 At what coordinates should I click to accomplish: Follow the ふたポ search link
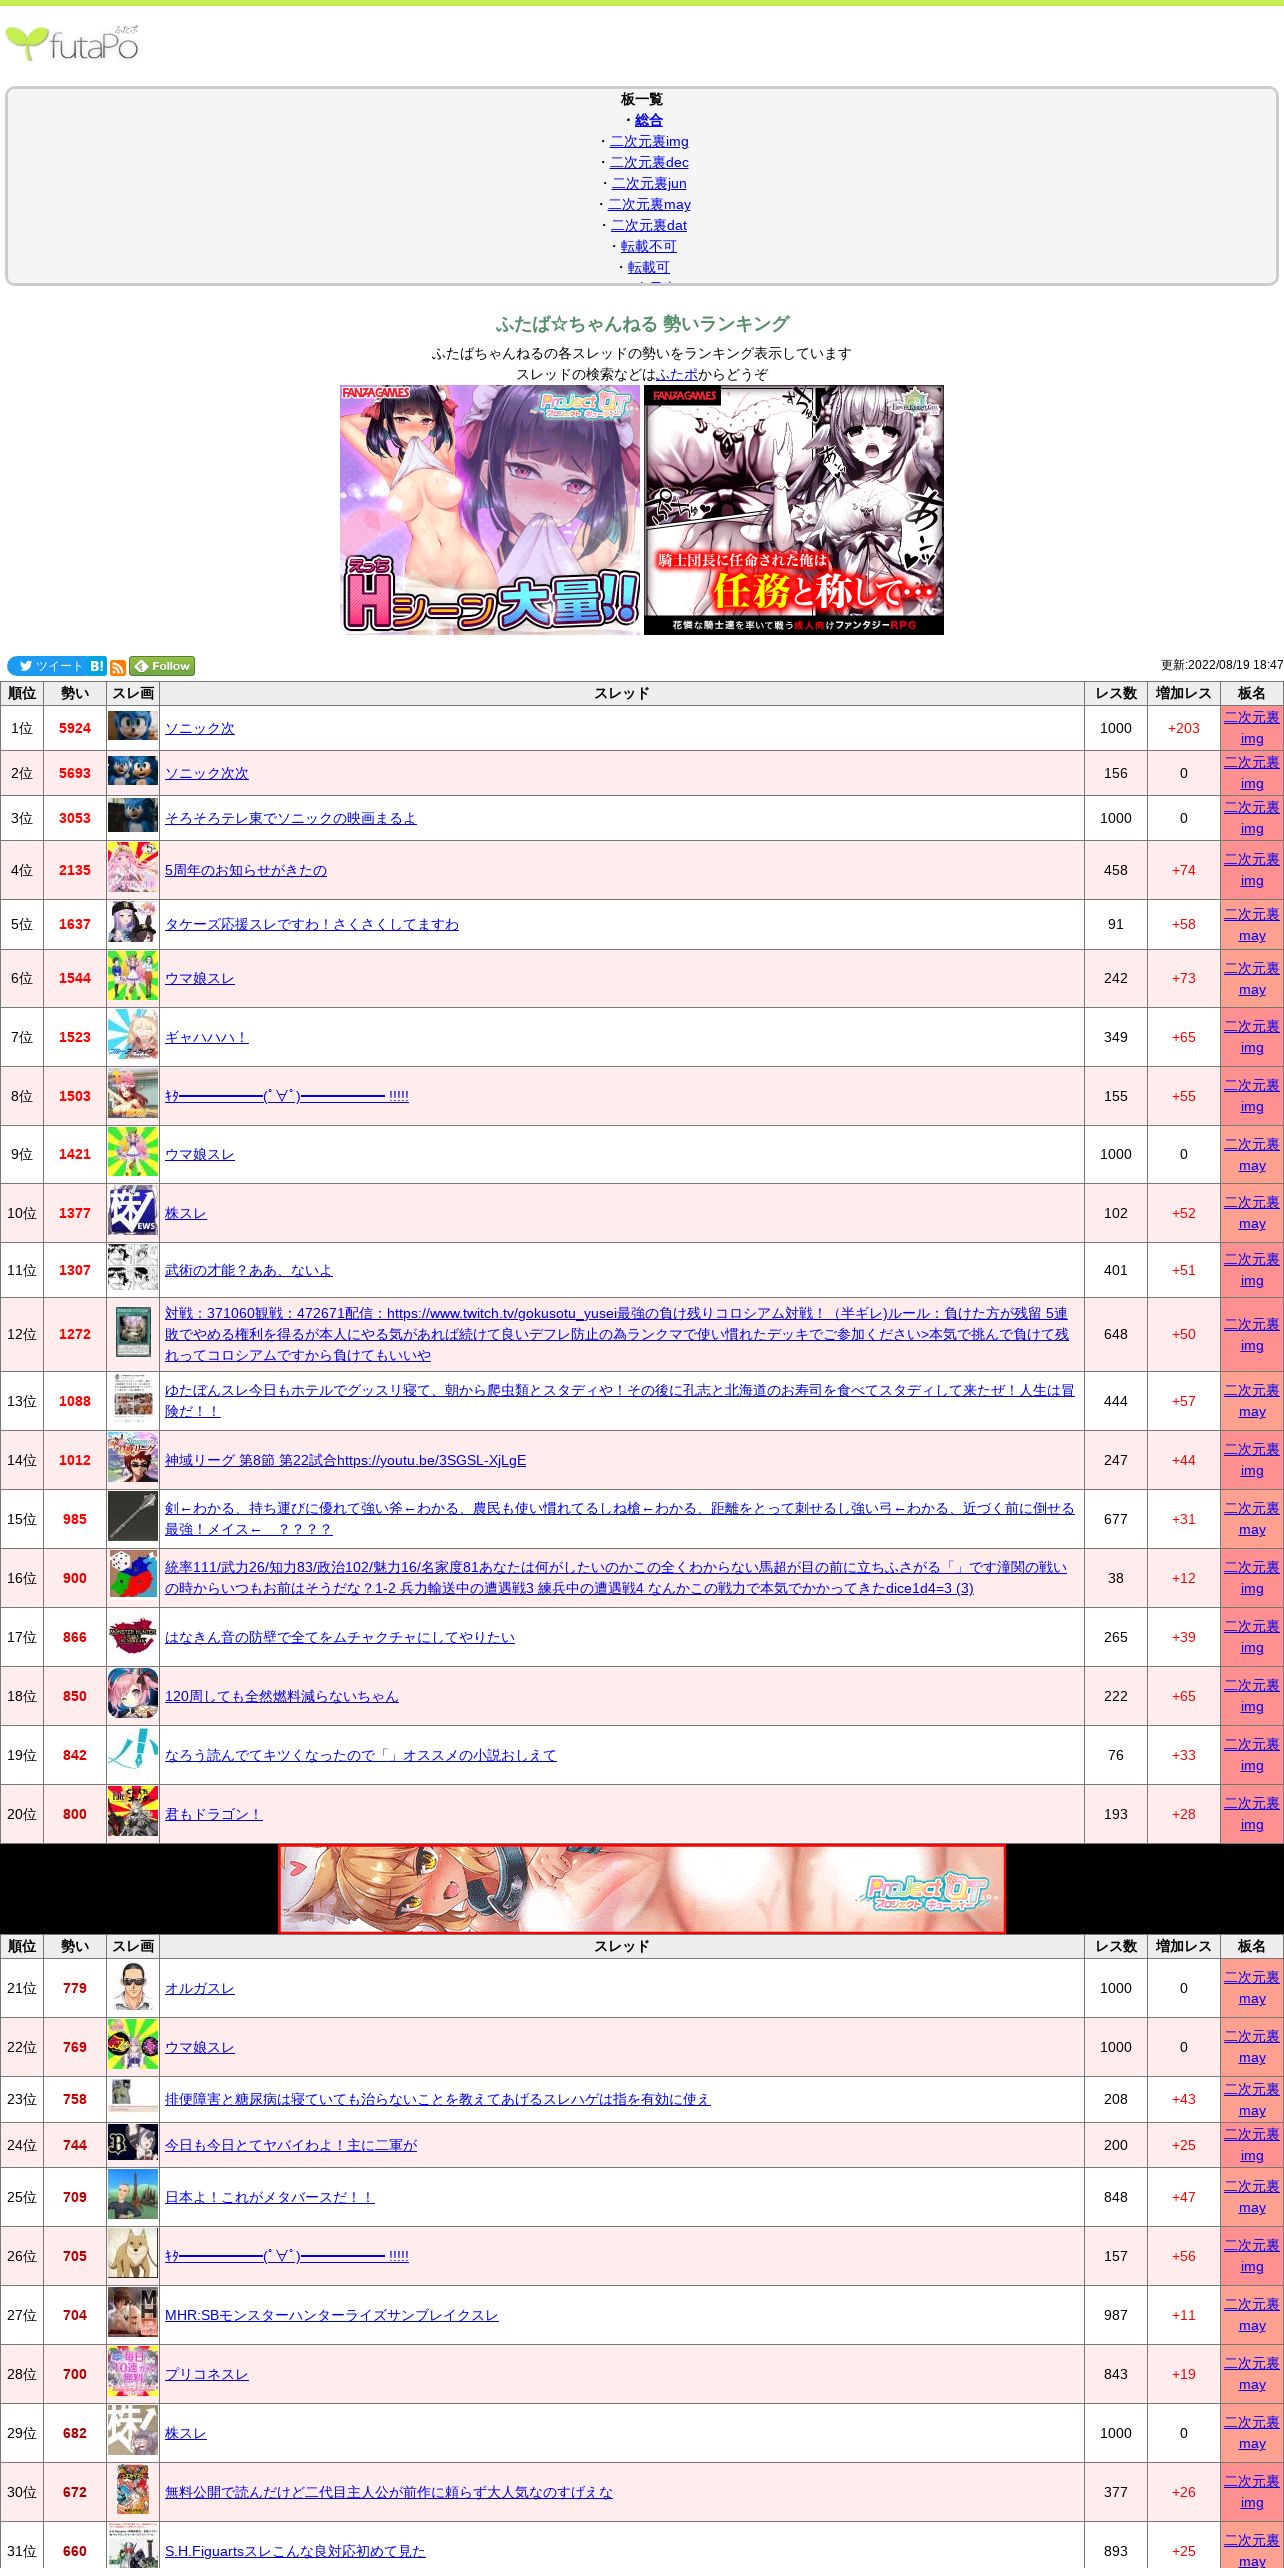[677, 374]
